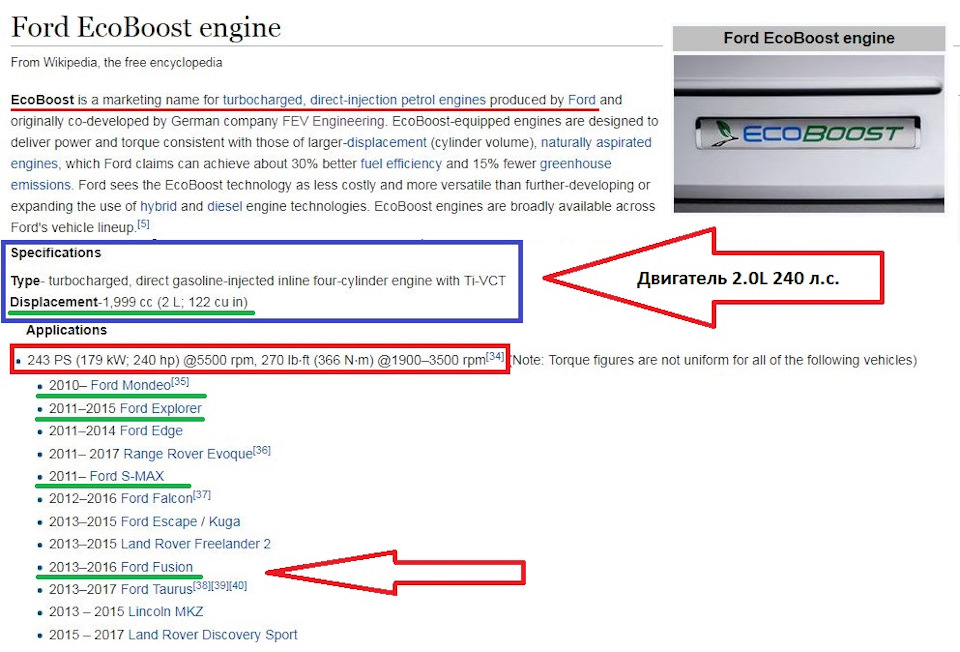
Task: Click 'From Wikipedia, the free encyclopedia'
Action: (116, 62)
